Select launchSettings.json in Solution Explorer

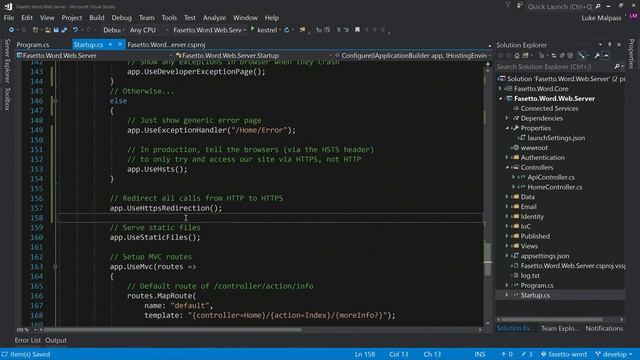click(x=556, y=138)
